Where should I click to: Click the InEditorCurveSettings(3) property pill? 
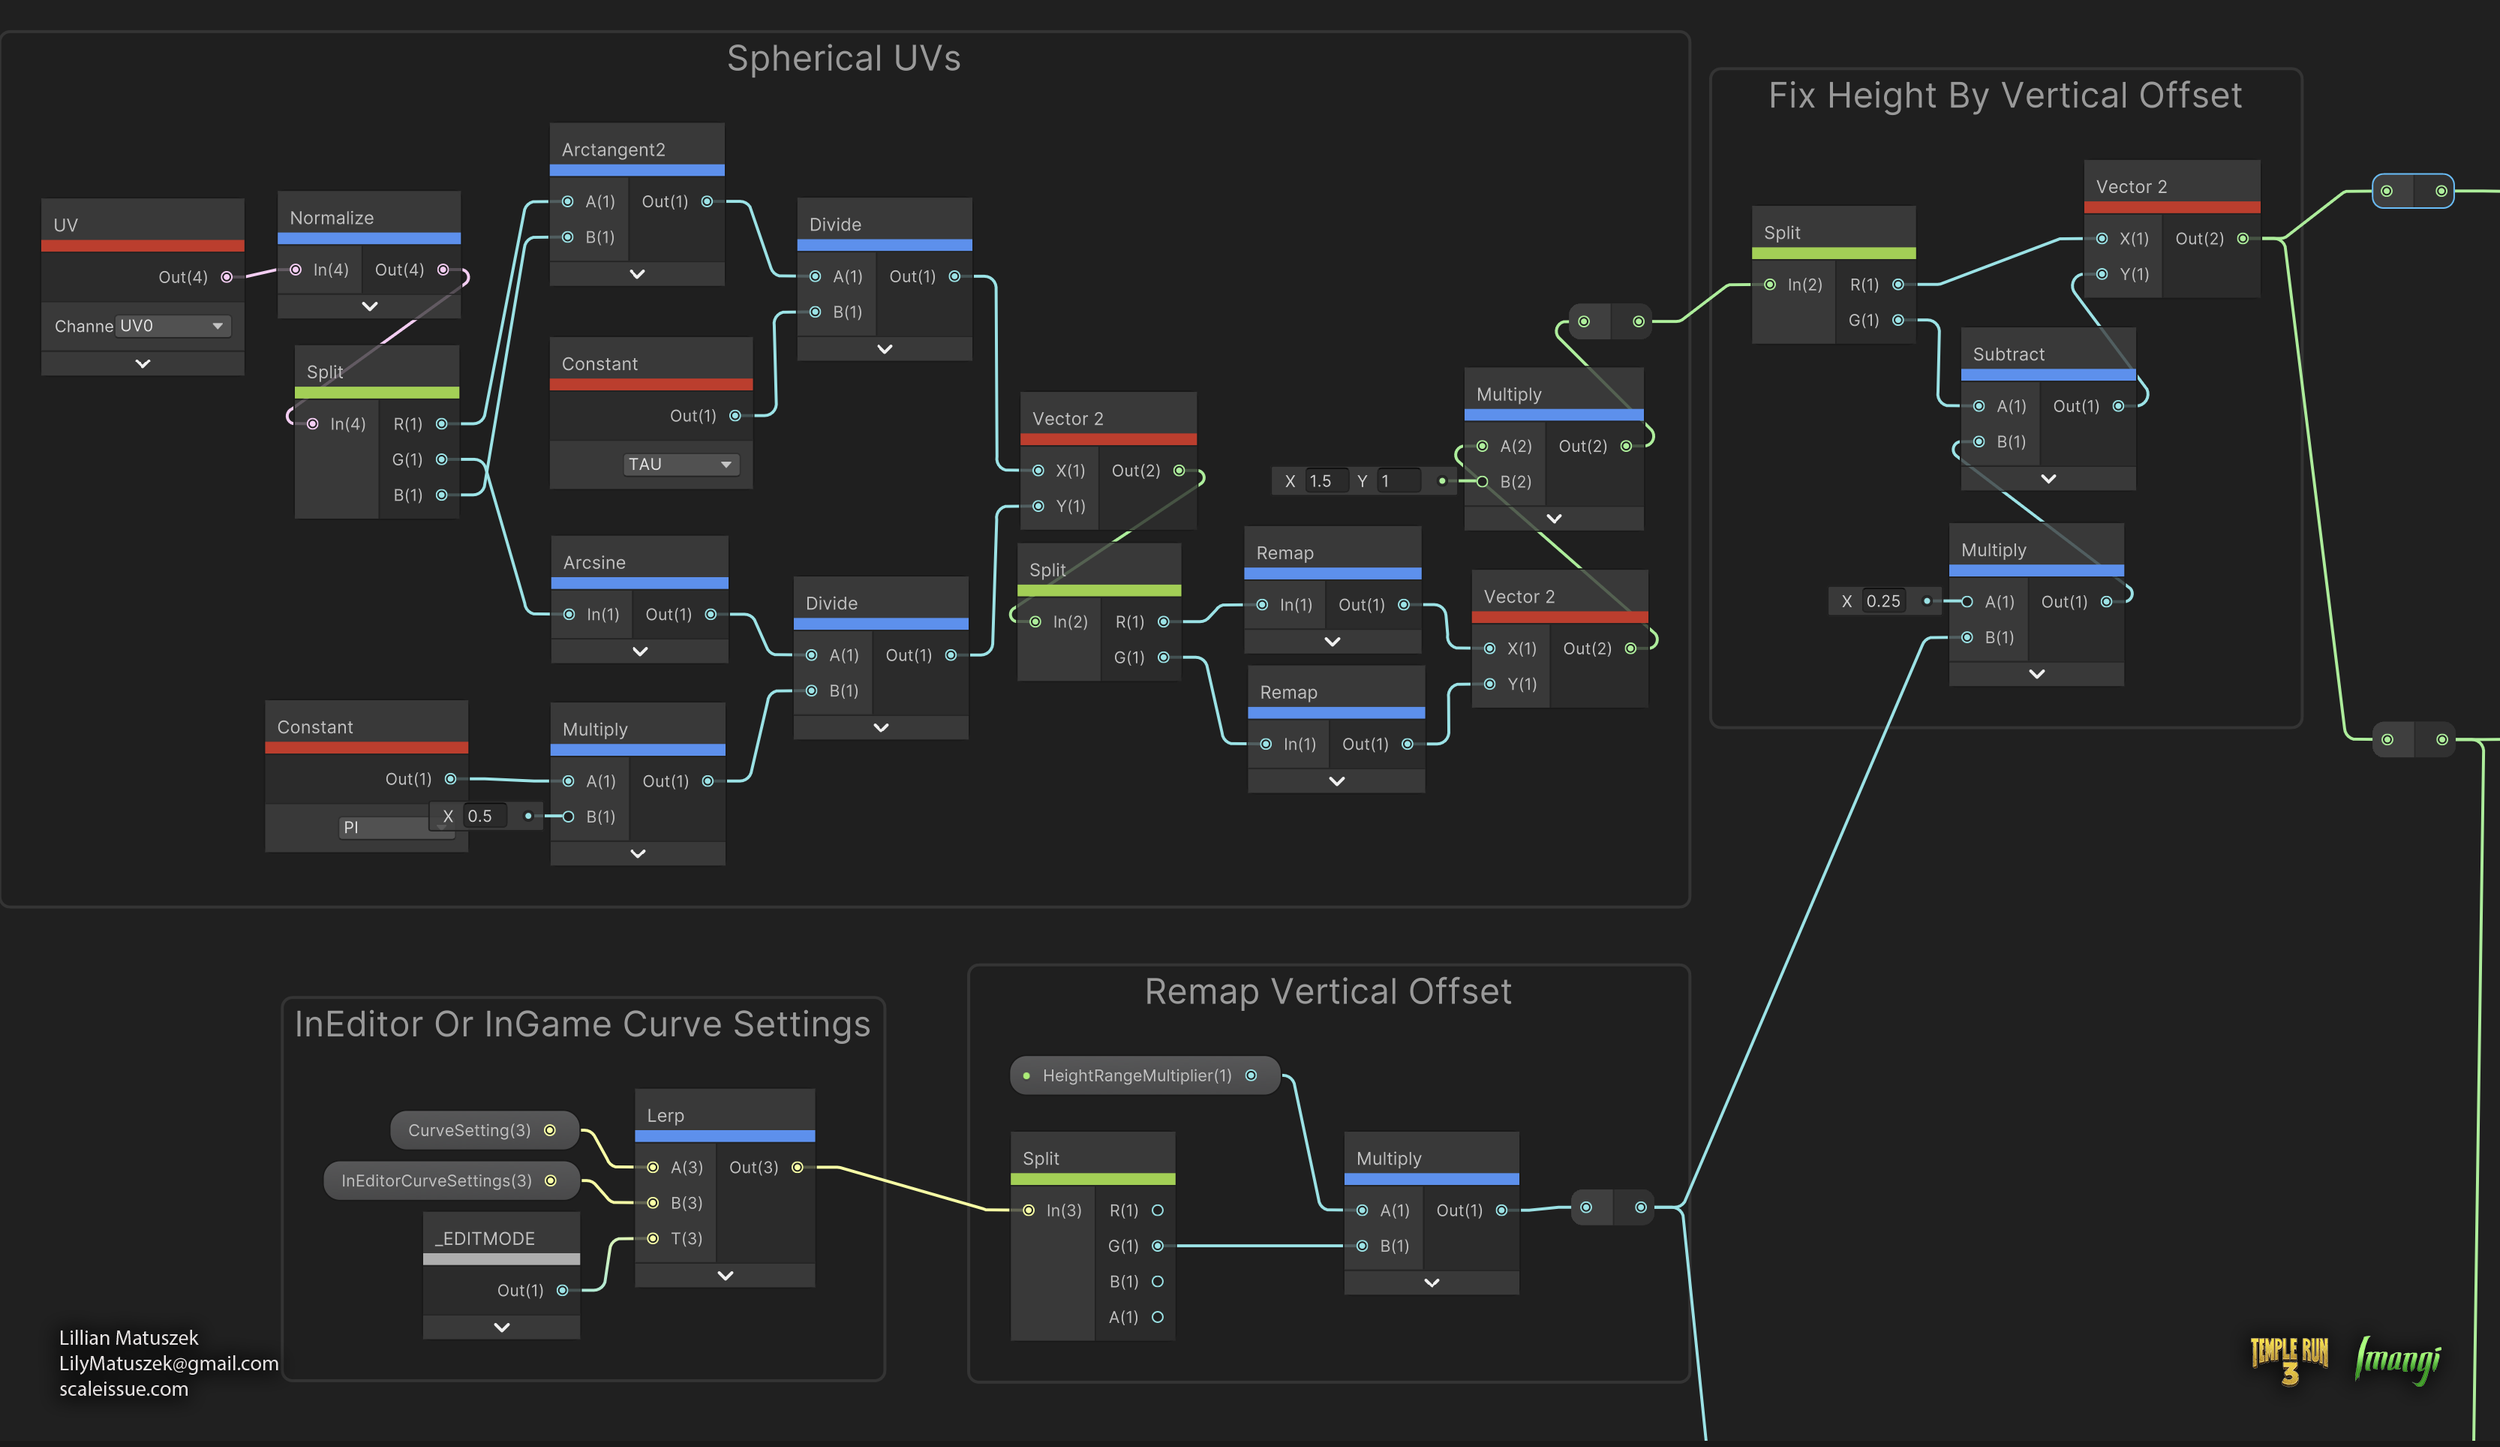pyautogui.click(x=436, y=1181)
